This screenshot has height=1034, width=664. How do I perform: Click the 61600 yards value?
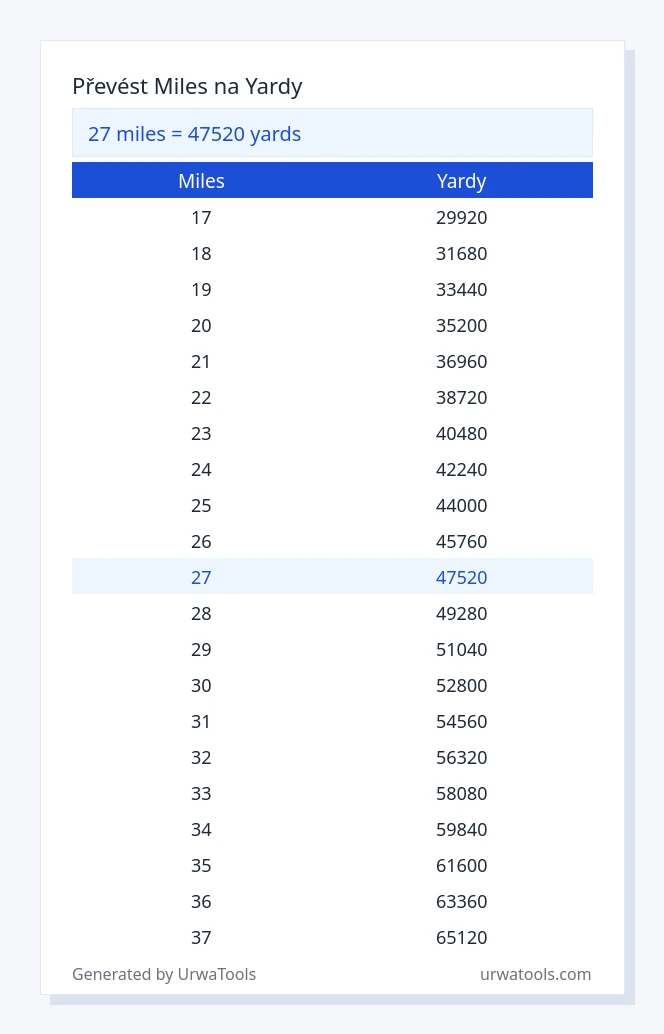[462, 865]
